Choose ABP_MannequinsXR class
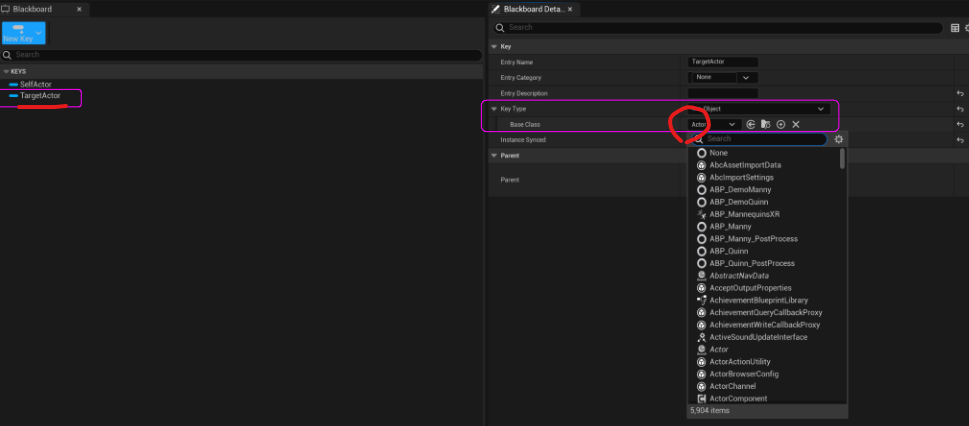This screenshot has height=426, width=969. (x=745, y=215)
